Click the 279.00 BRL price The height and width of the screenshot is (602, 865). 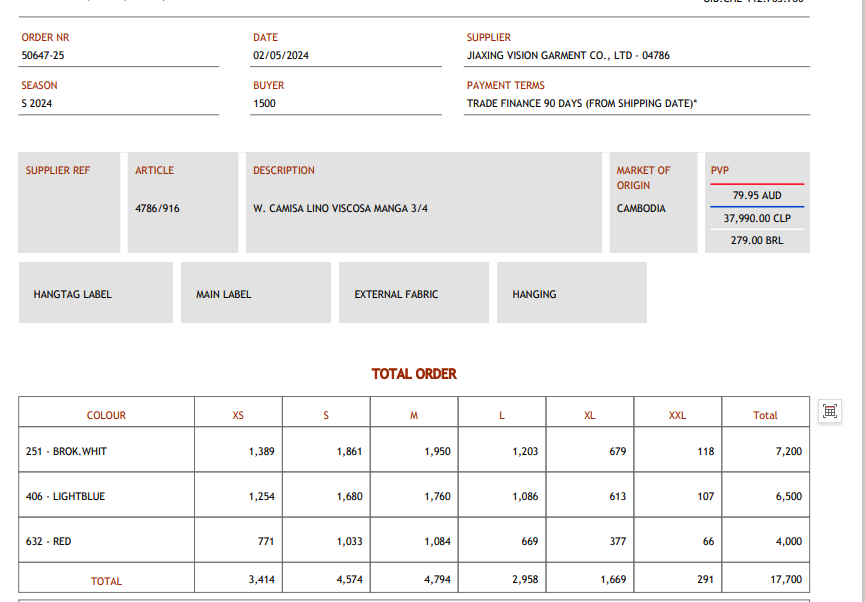coord(757,241)
